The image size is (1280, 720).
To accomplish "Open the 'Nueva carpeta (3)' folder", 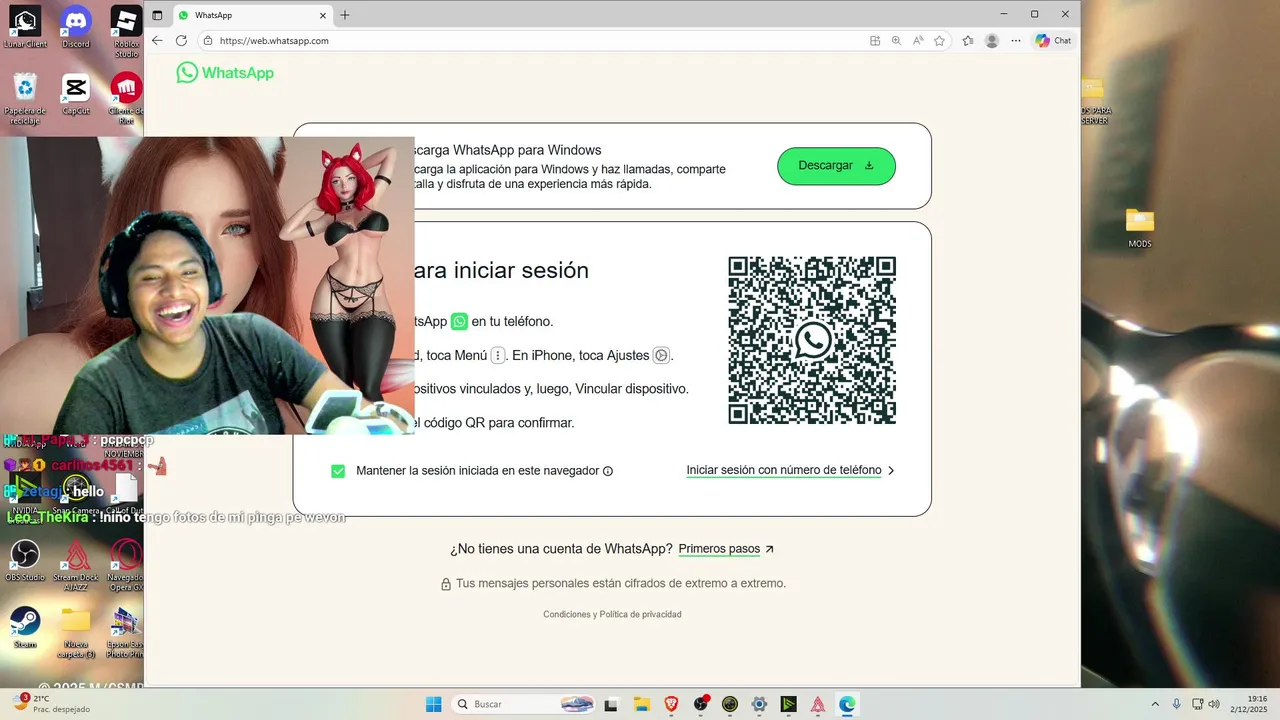I will pyautogui.click(x=76, y=632).
